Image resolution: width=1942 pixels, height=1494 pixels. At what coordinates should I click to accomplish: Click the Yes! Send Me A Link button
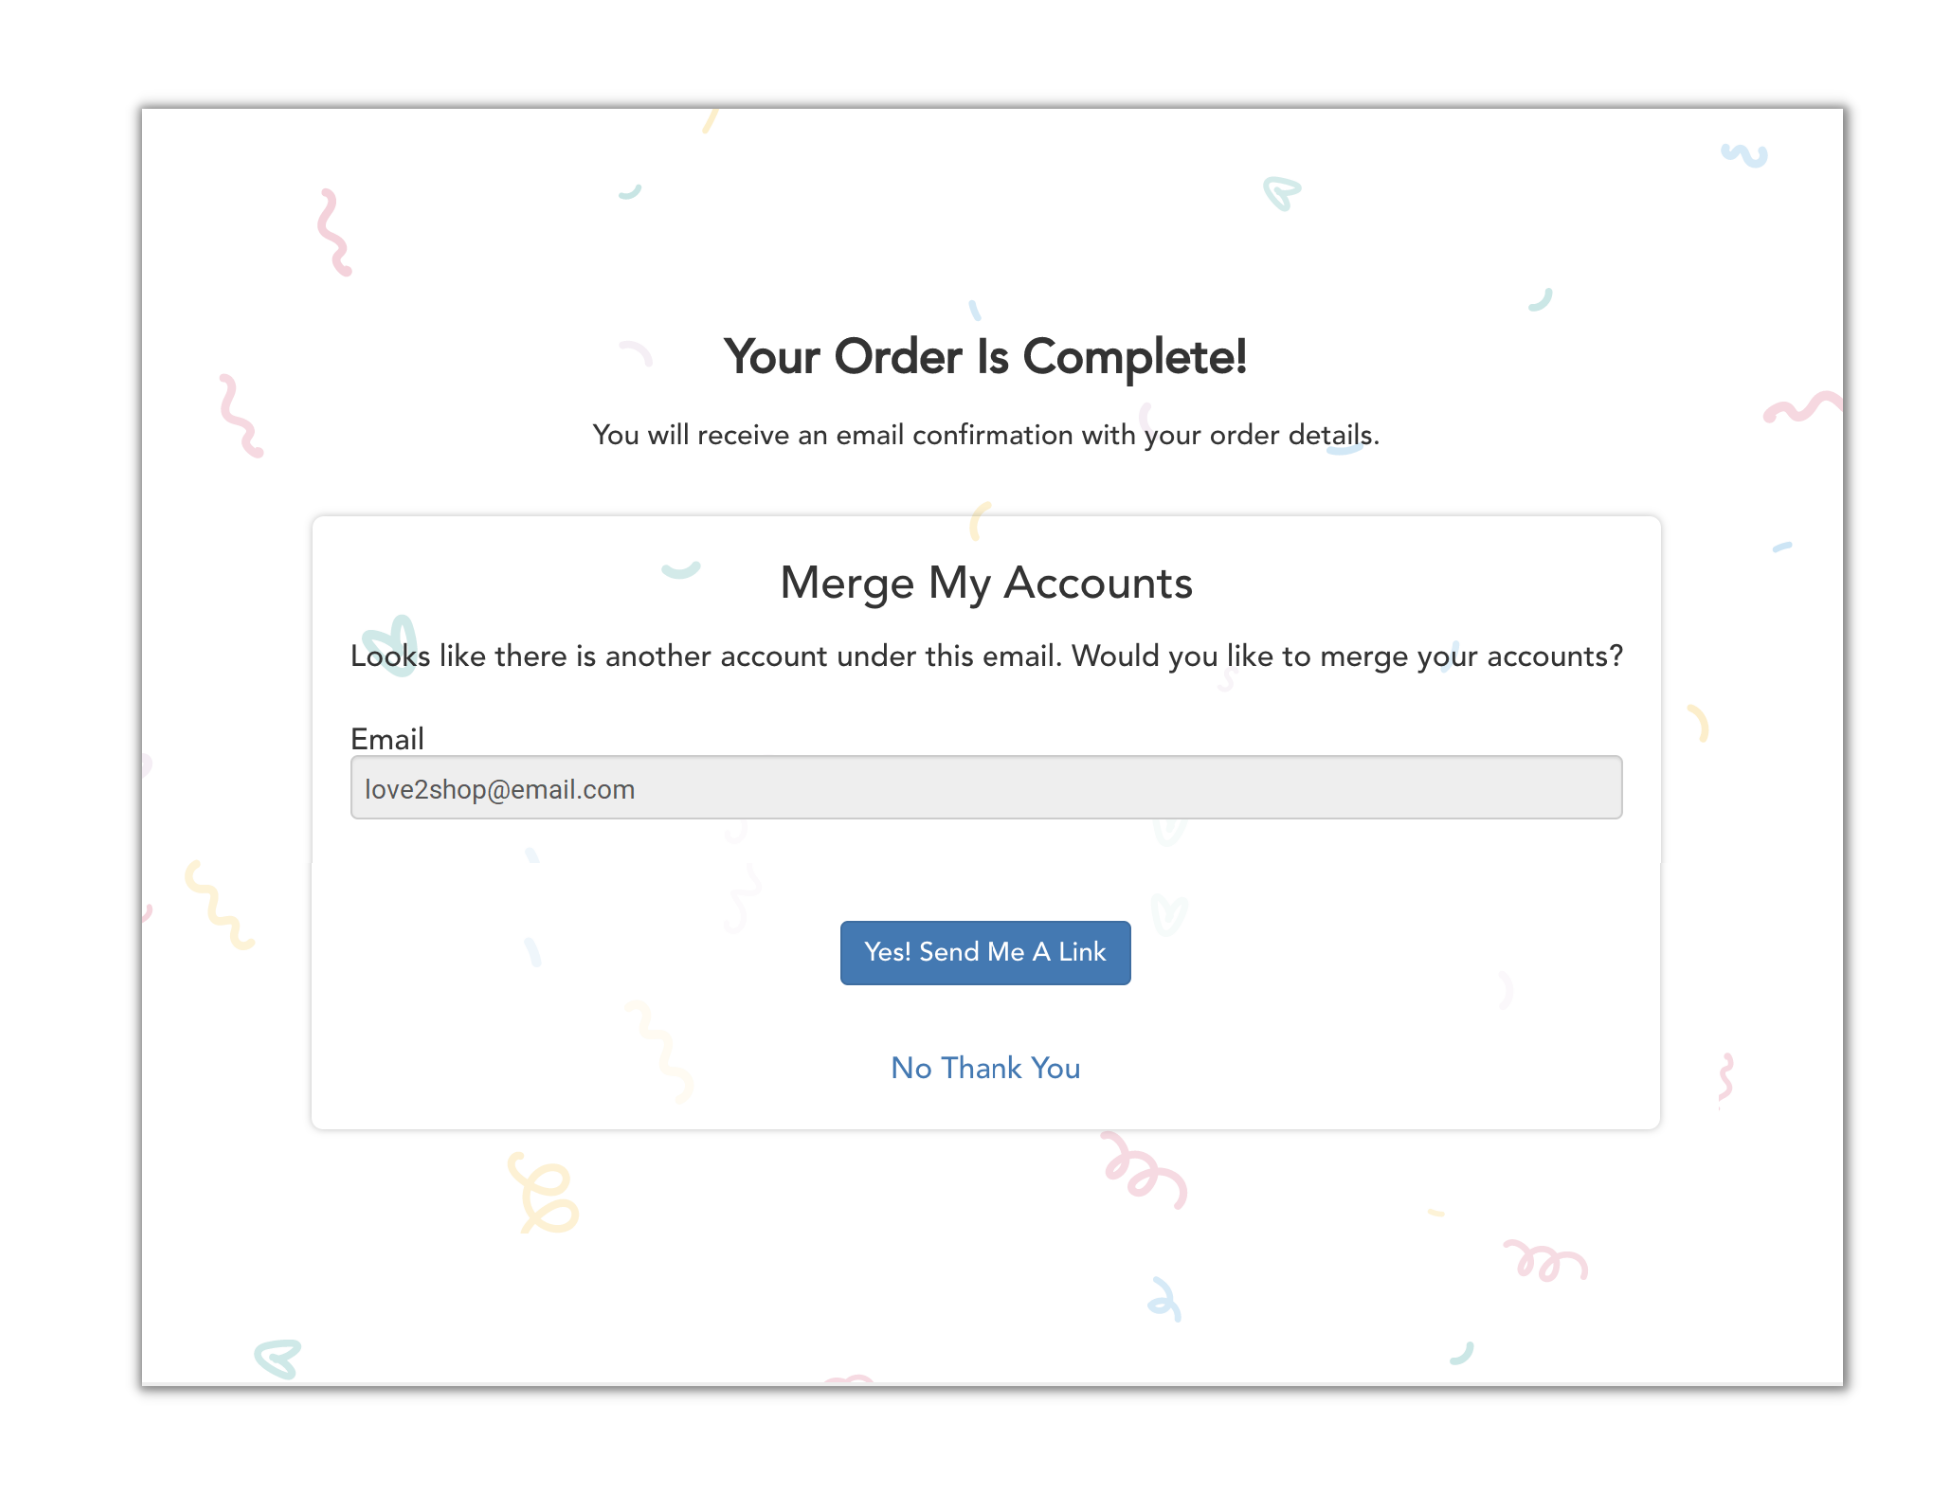[x=985, y=952]
